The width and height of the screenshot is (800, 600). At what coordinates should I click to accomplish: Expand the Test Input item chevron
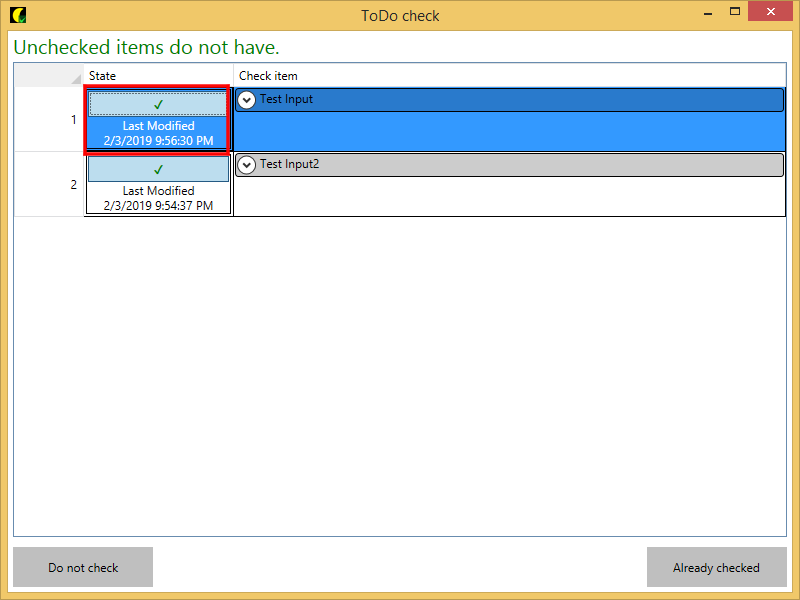point(246,100)
